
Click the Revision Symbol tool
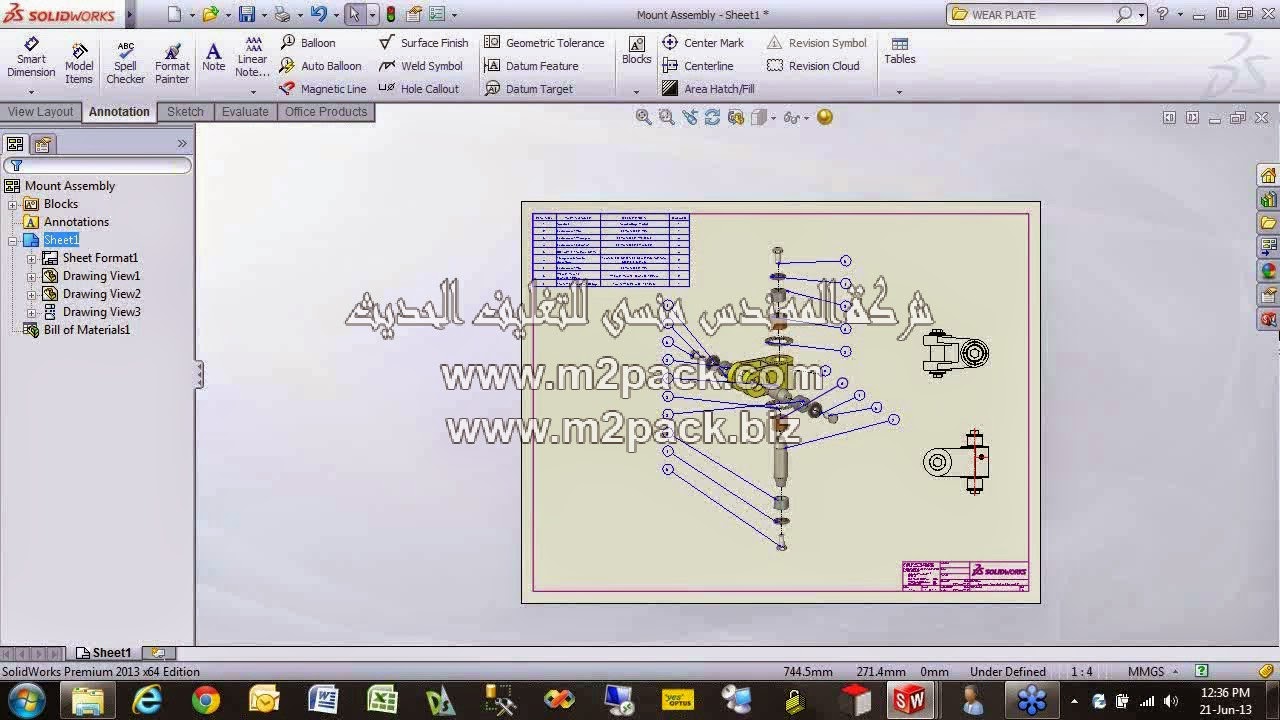pyautogui.click(x=817, y=43)
